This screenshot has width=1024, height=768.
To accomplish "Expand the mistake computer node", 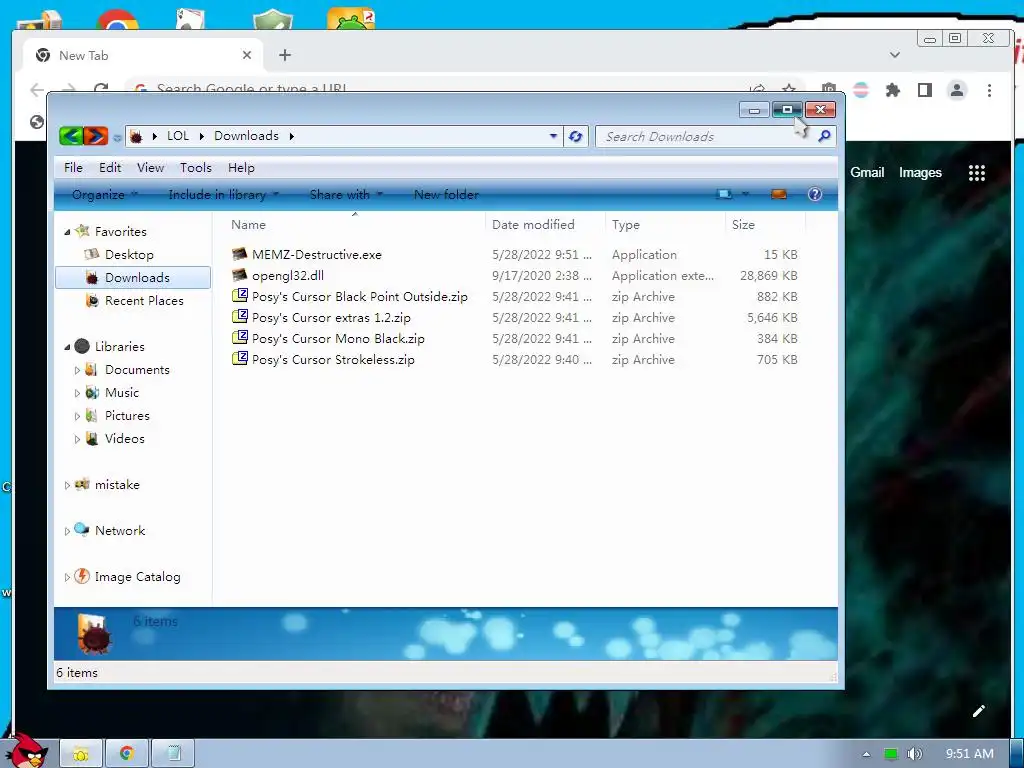I will [67, 485].
